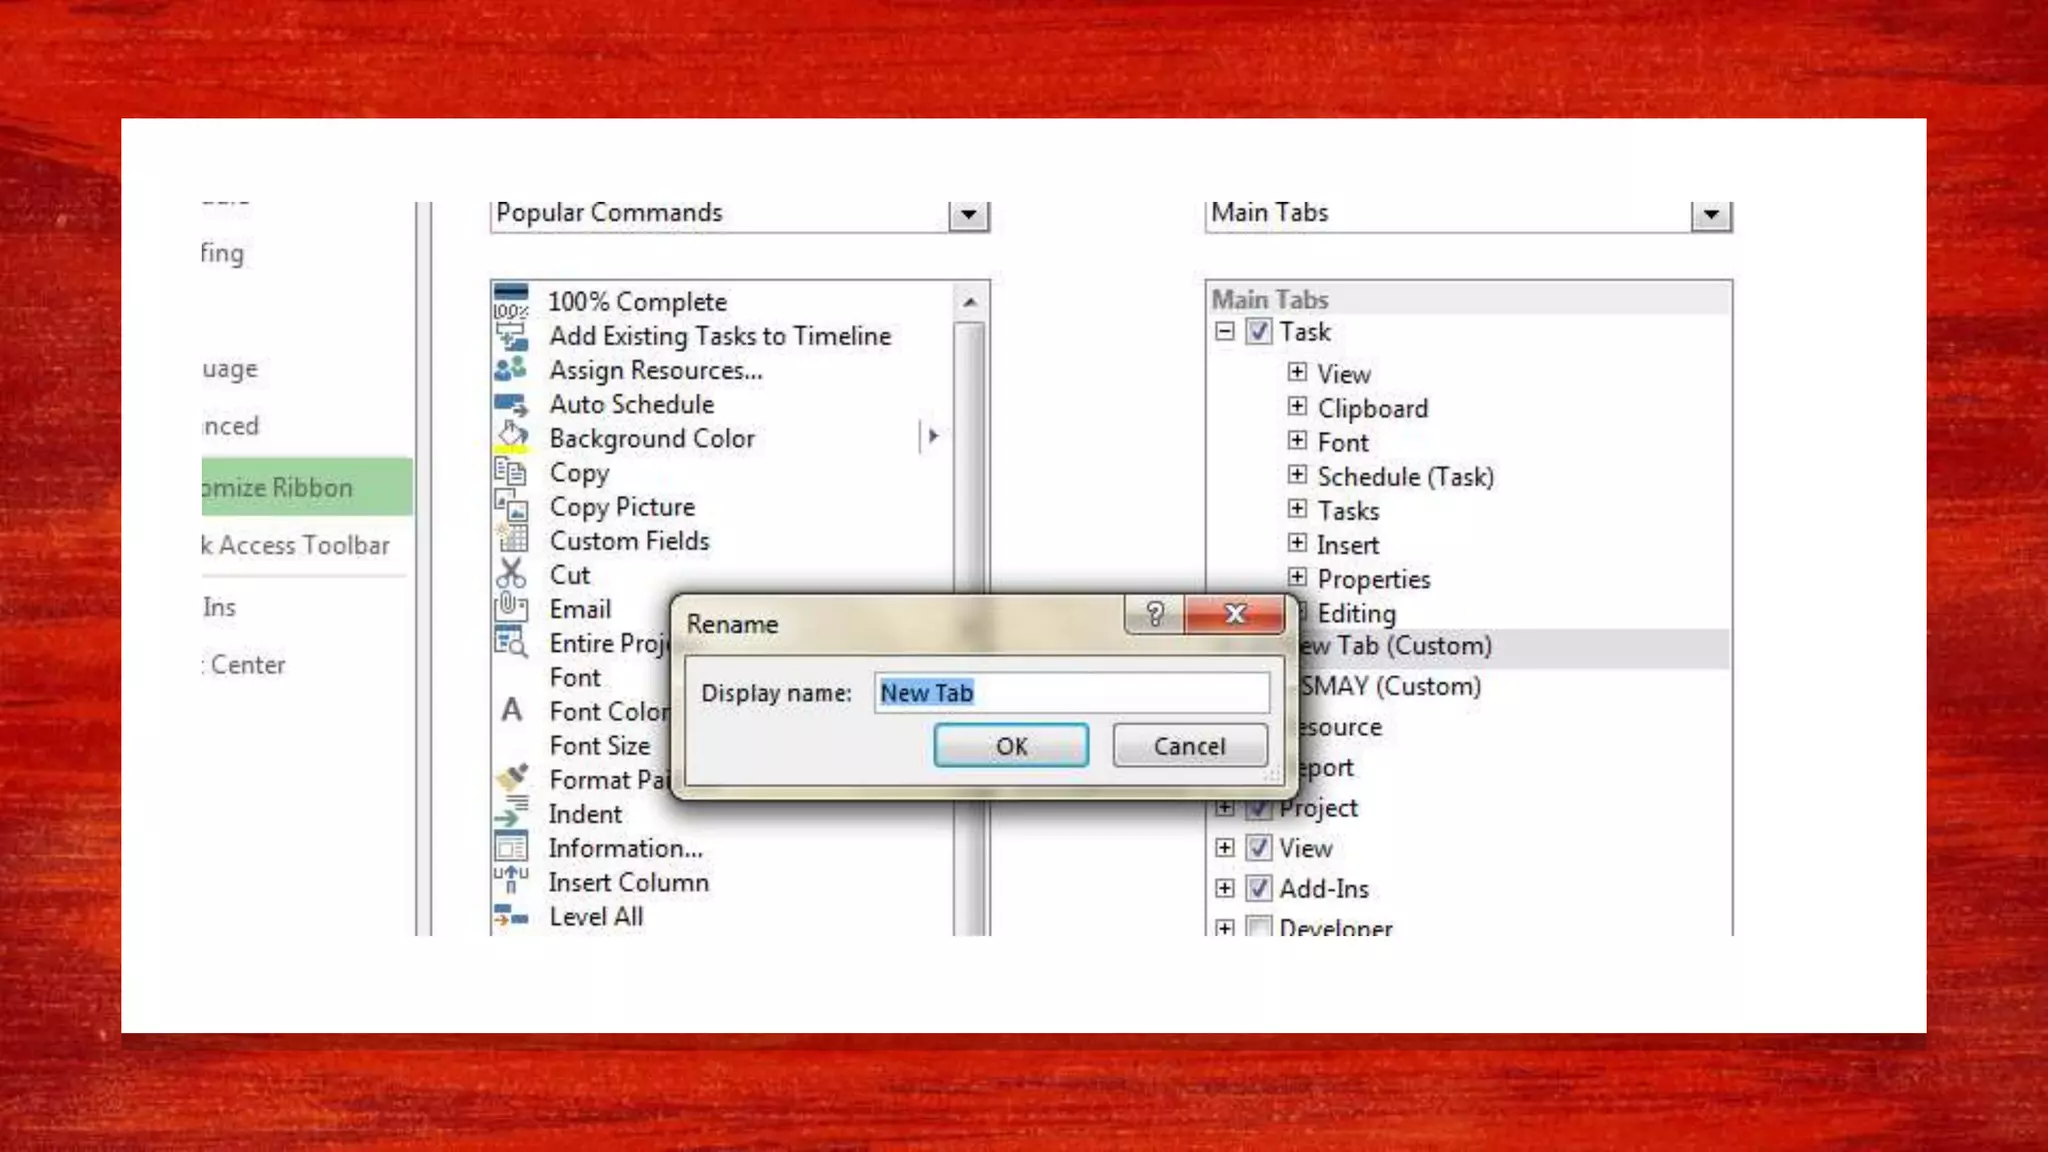The image size is (2048, 1152).
Task: Select the Copy Picture icon
Action: click(511, 506)
